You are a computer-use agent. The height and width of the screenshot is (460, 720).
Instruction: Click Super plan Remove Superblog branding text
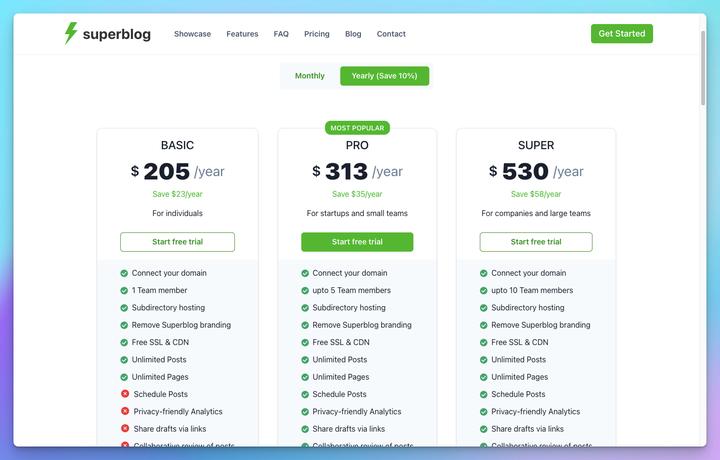[540, 325]
